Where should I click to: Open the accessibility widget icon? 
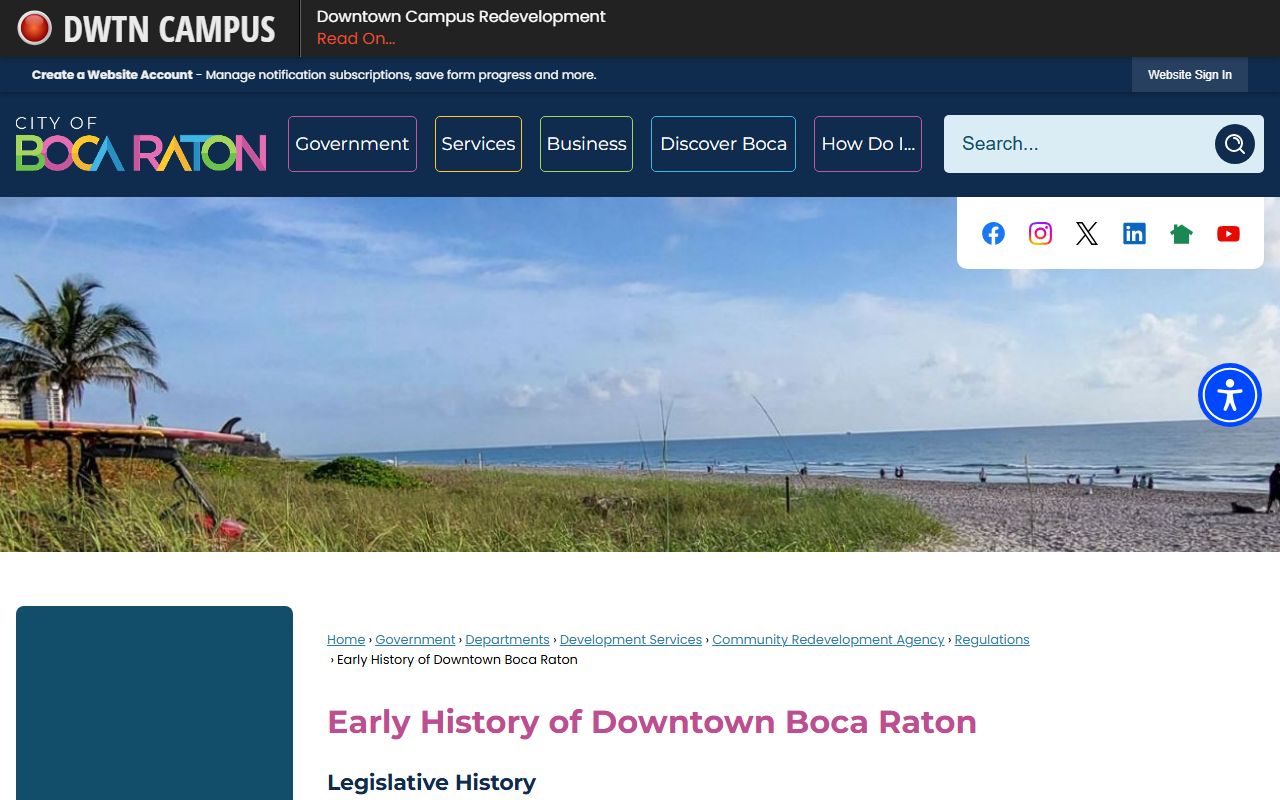[1230, 395]
